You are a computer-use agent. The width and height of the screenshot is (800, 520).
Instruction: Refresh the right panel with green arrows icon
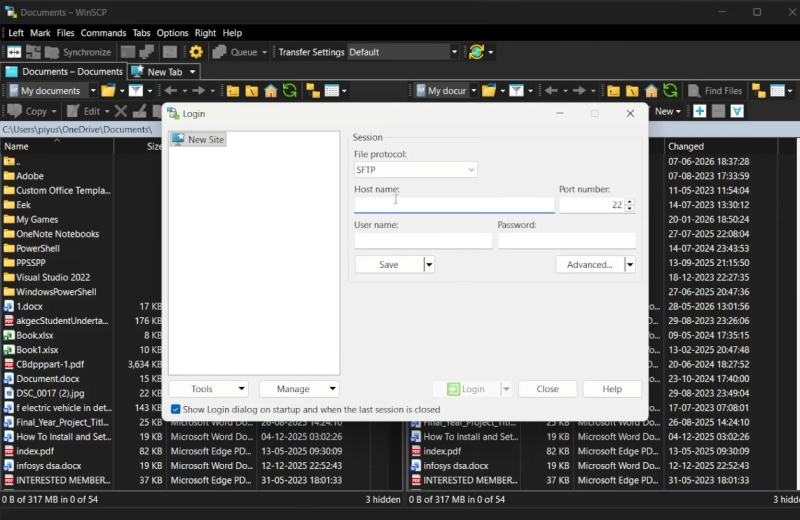pos(670,91)
